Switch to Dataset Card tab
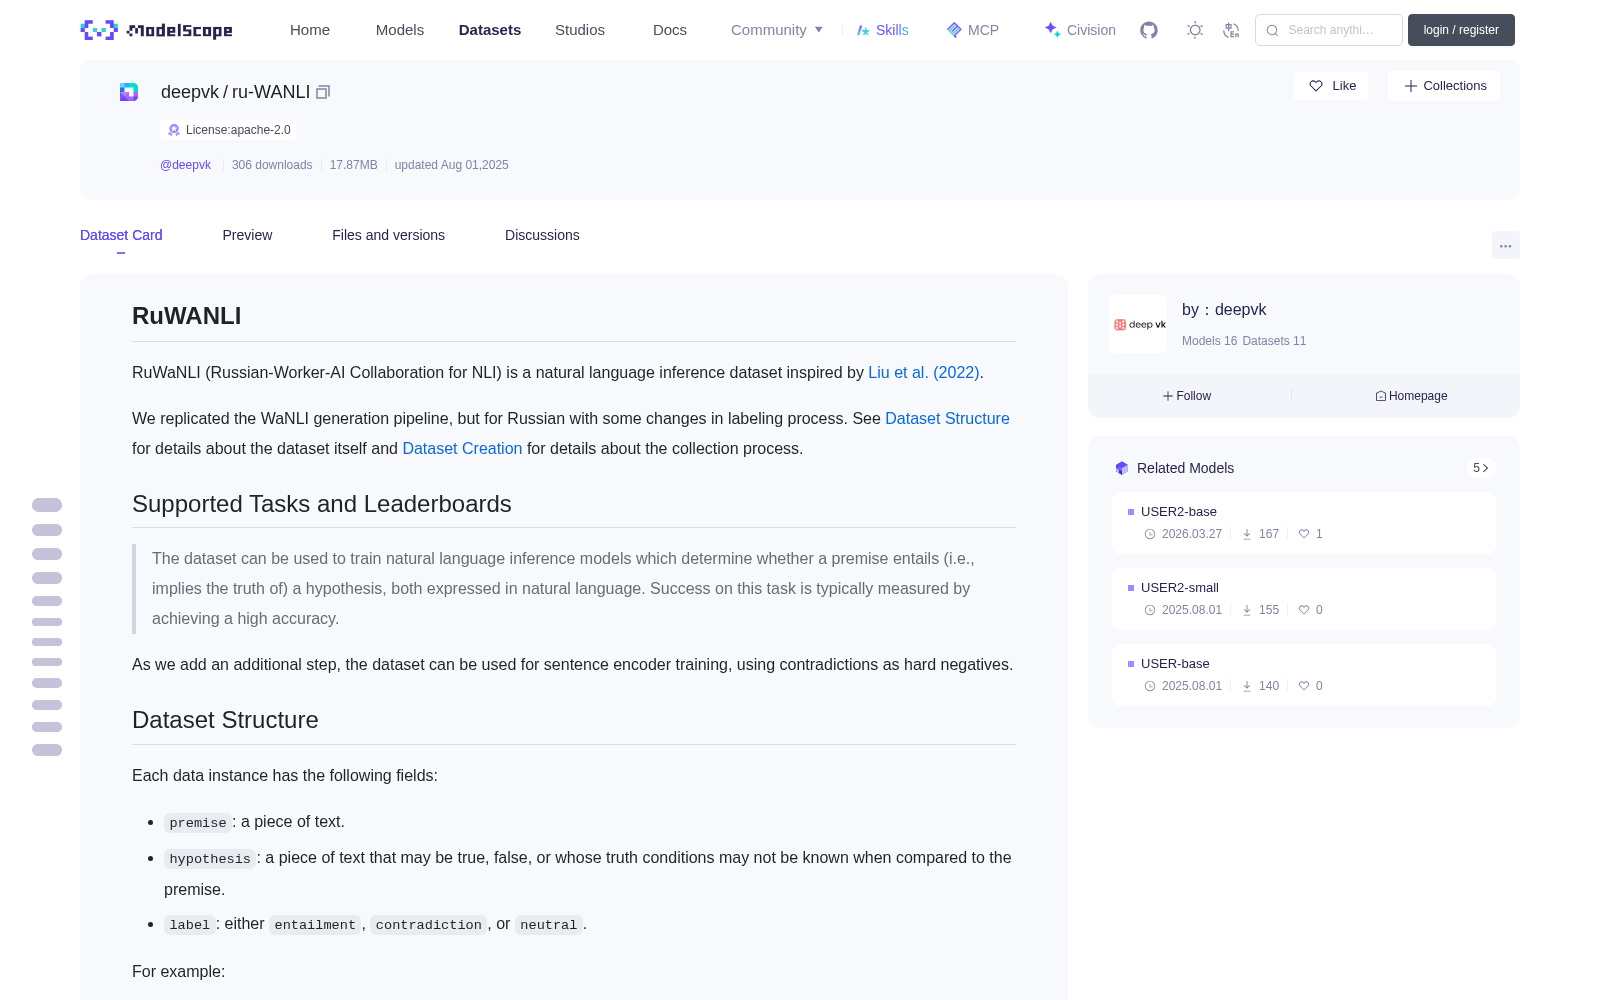Screen dimensions: 1600x1000 click(x=121, y=235)
